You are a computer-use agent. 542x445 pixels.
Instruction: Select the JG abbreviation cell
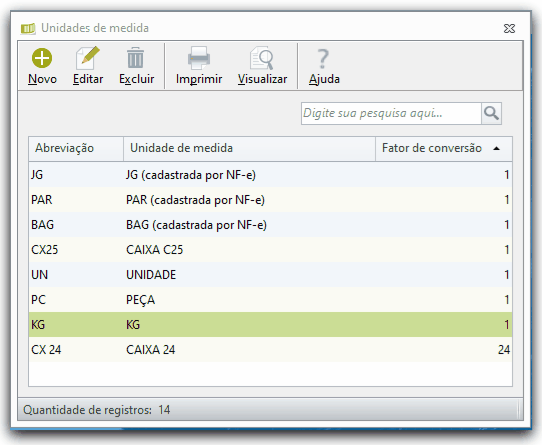tap(76, 175)
